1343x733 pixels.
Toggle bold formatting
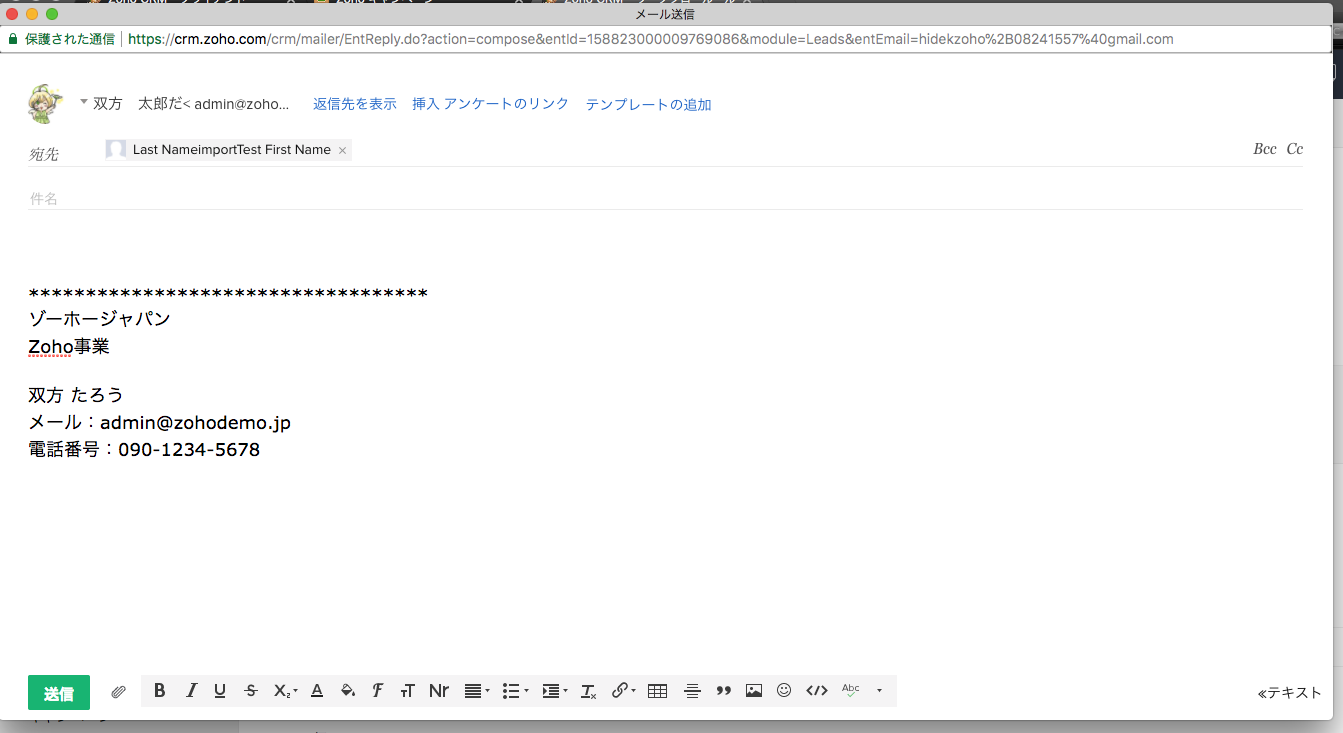point(159,691)
